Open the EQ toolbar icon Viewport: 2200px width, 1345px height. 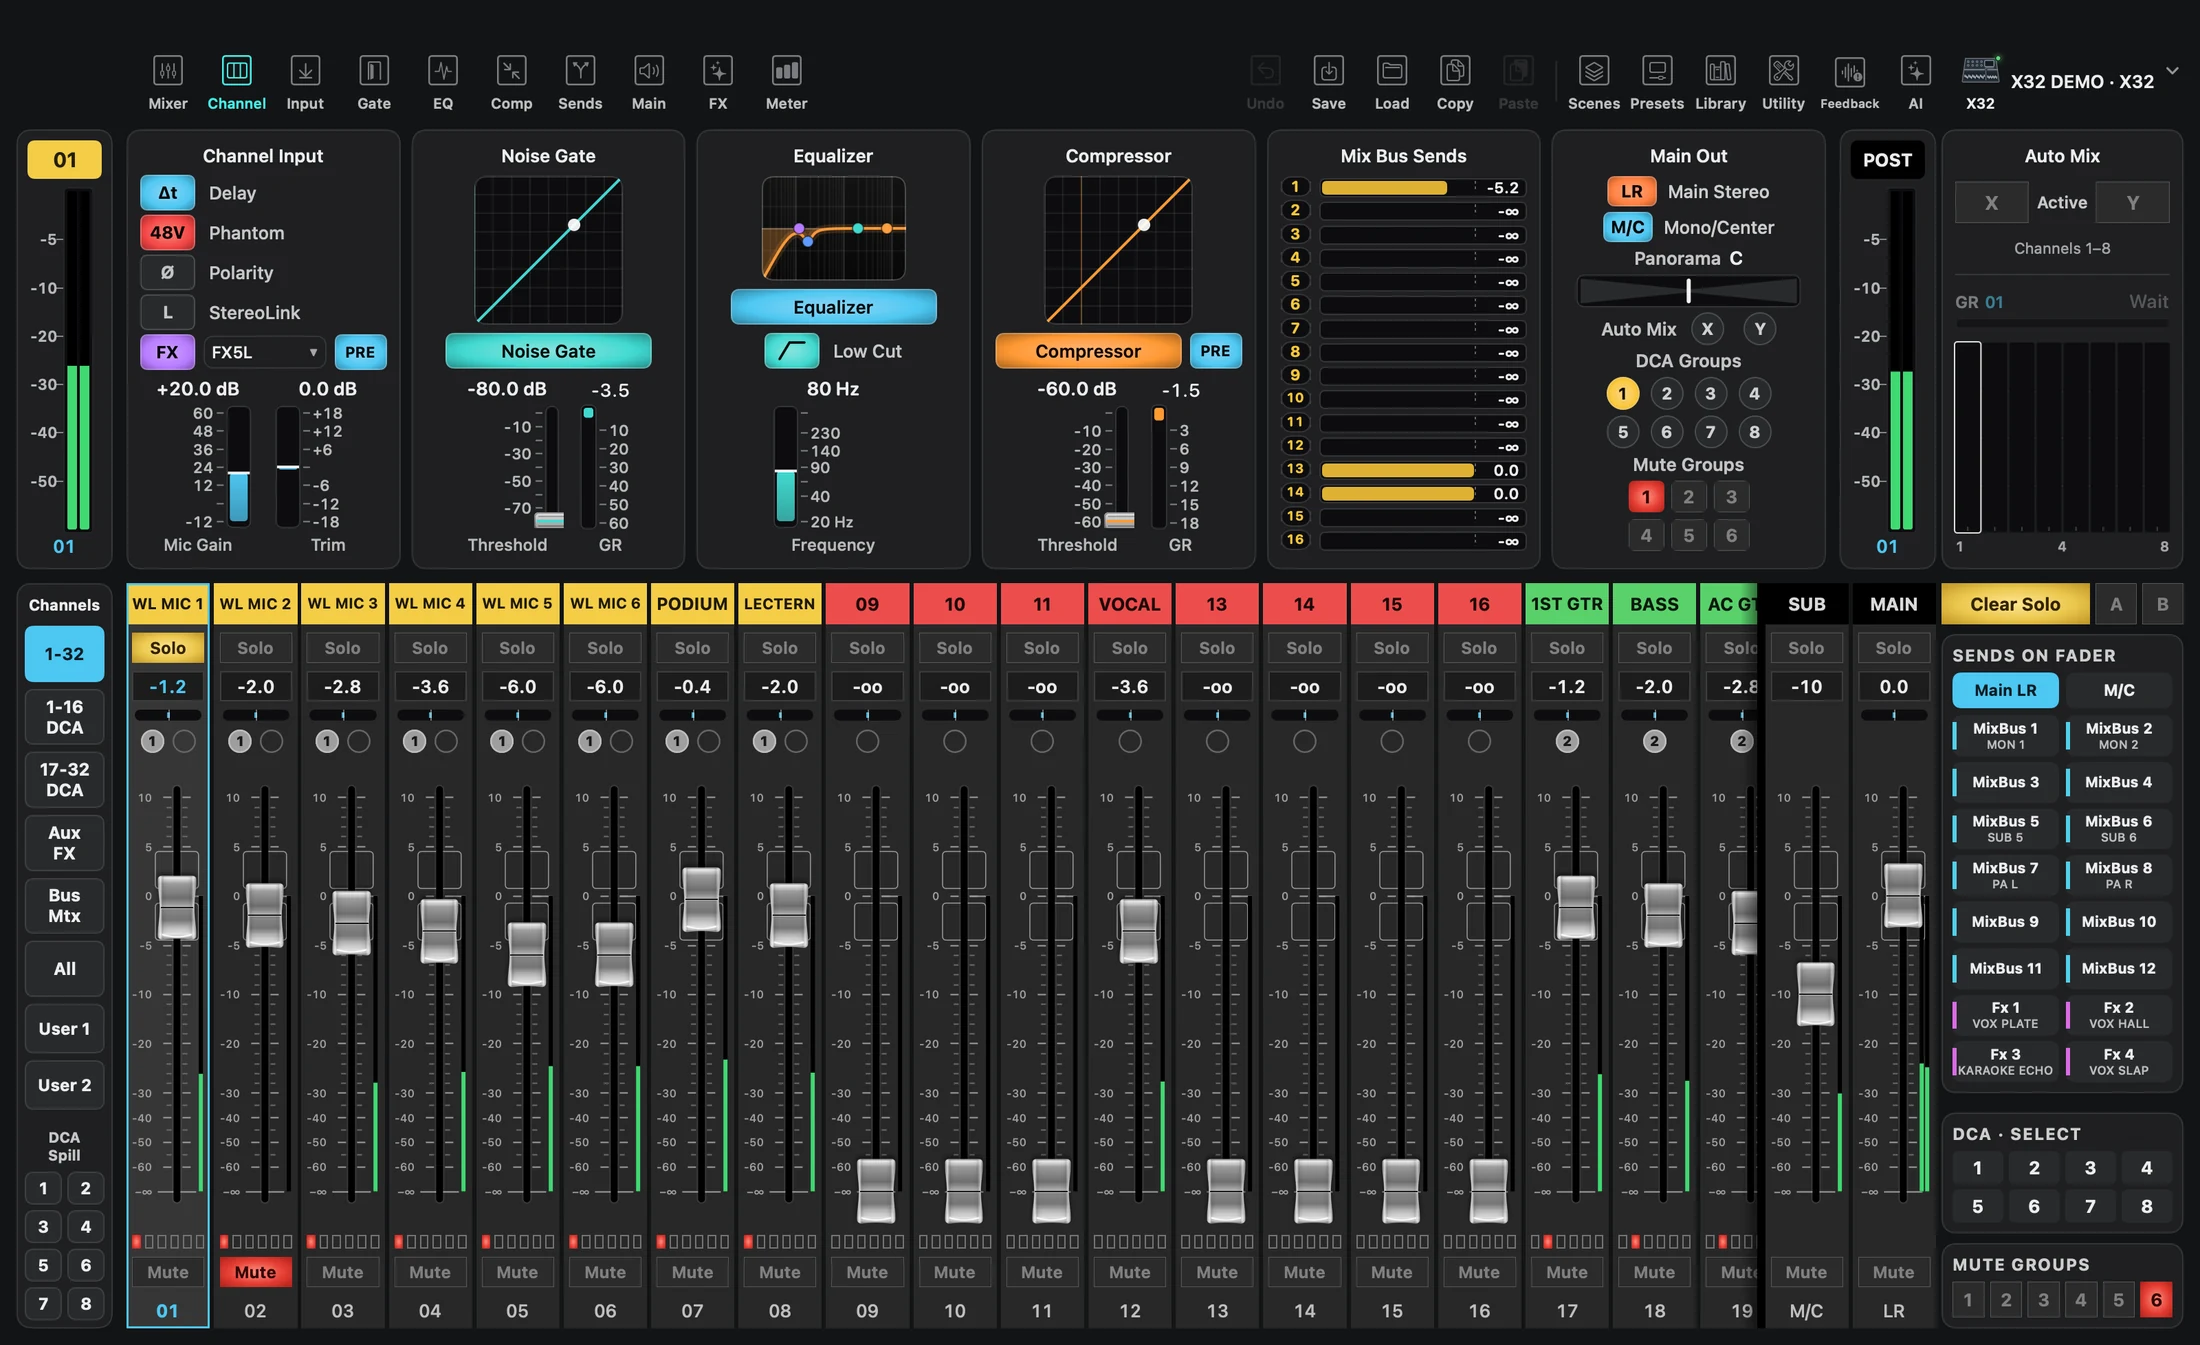tap(443, 82)
